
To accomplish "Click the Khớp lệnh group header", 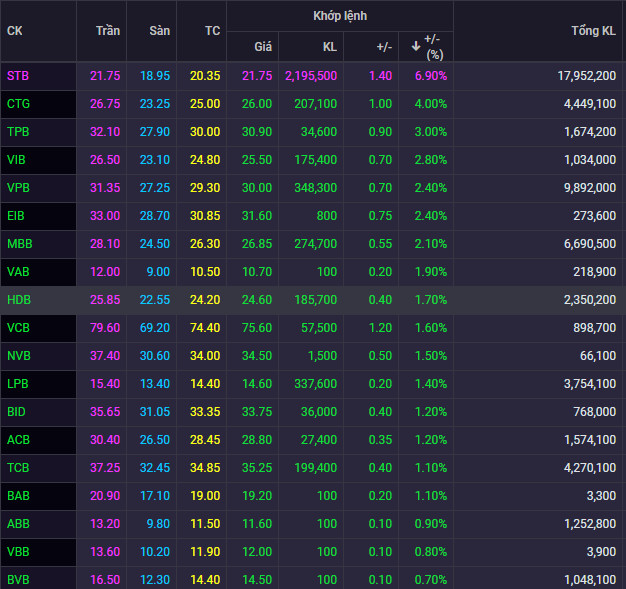I will 340,16.
